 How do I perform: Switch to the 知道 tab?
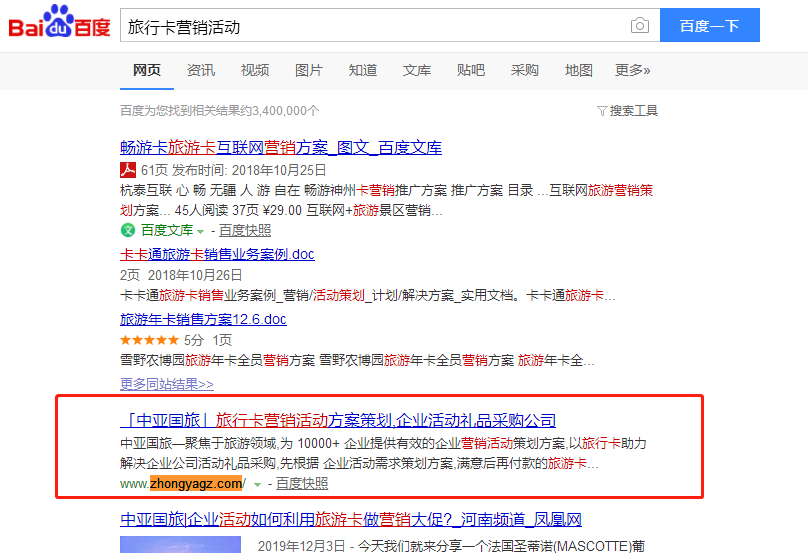(x=363, y=70)
